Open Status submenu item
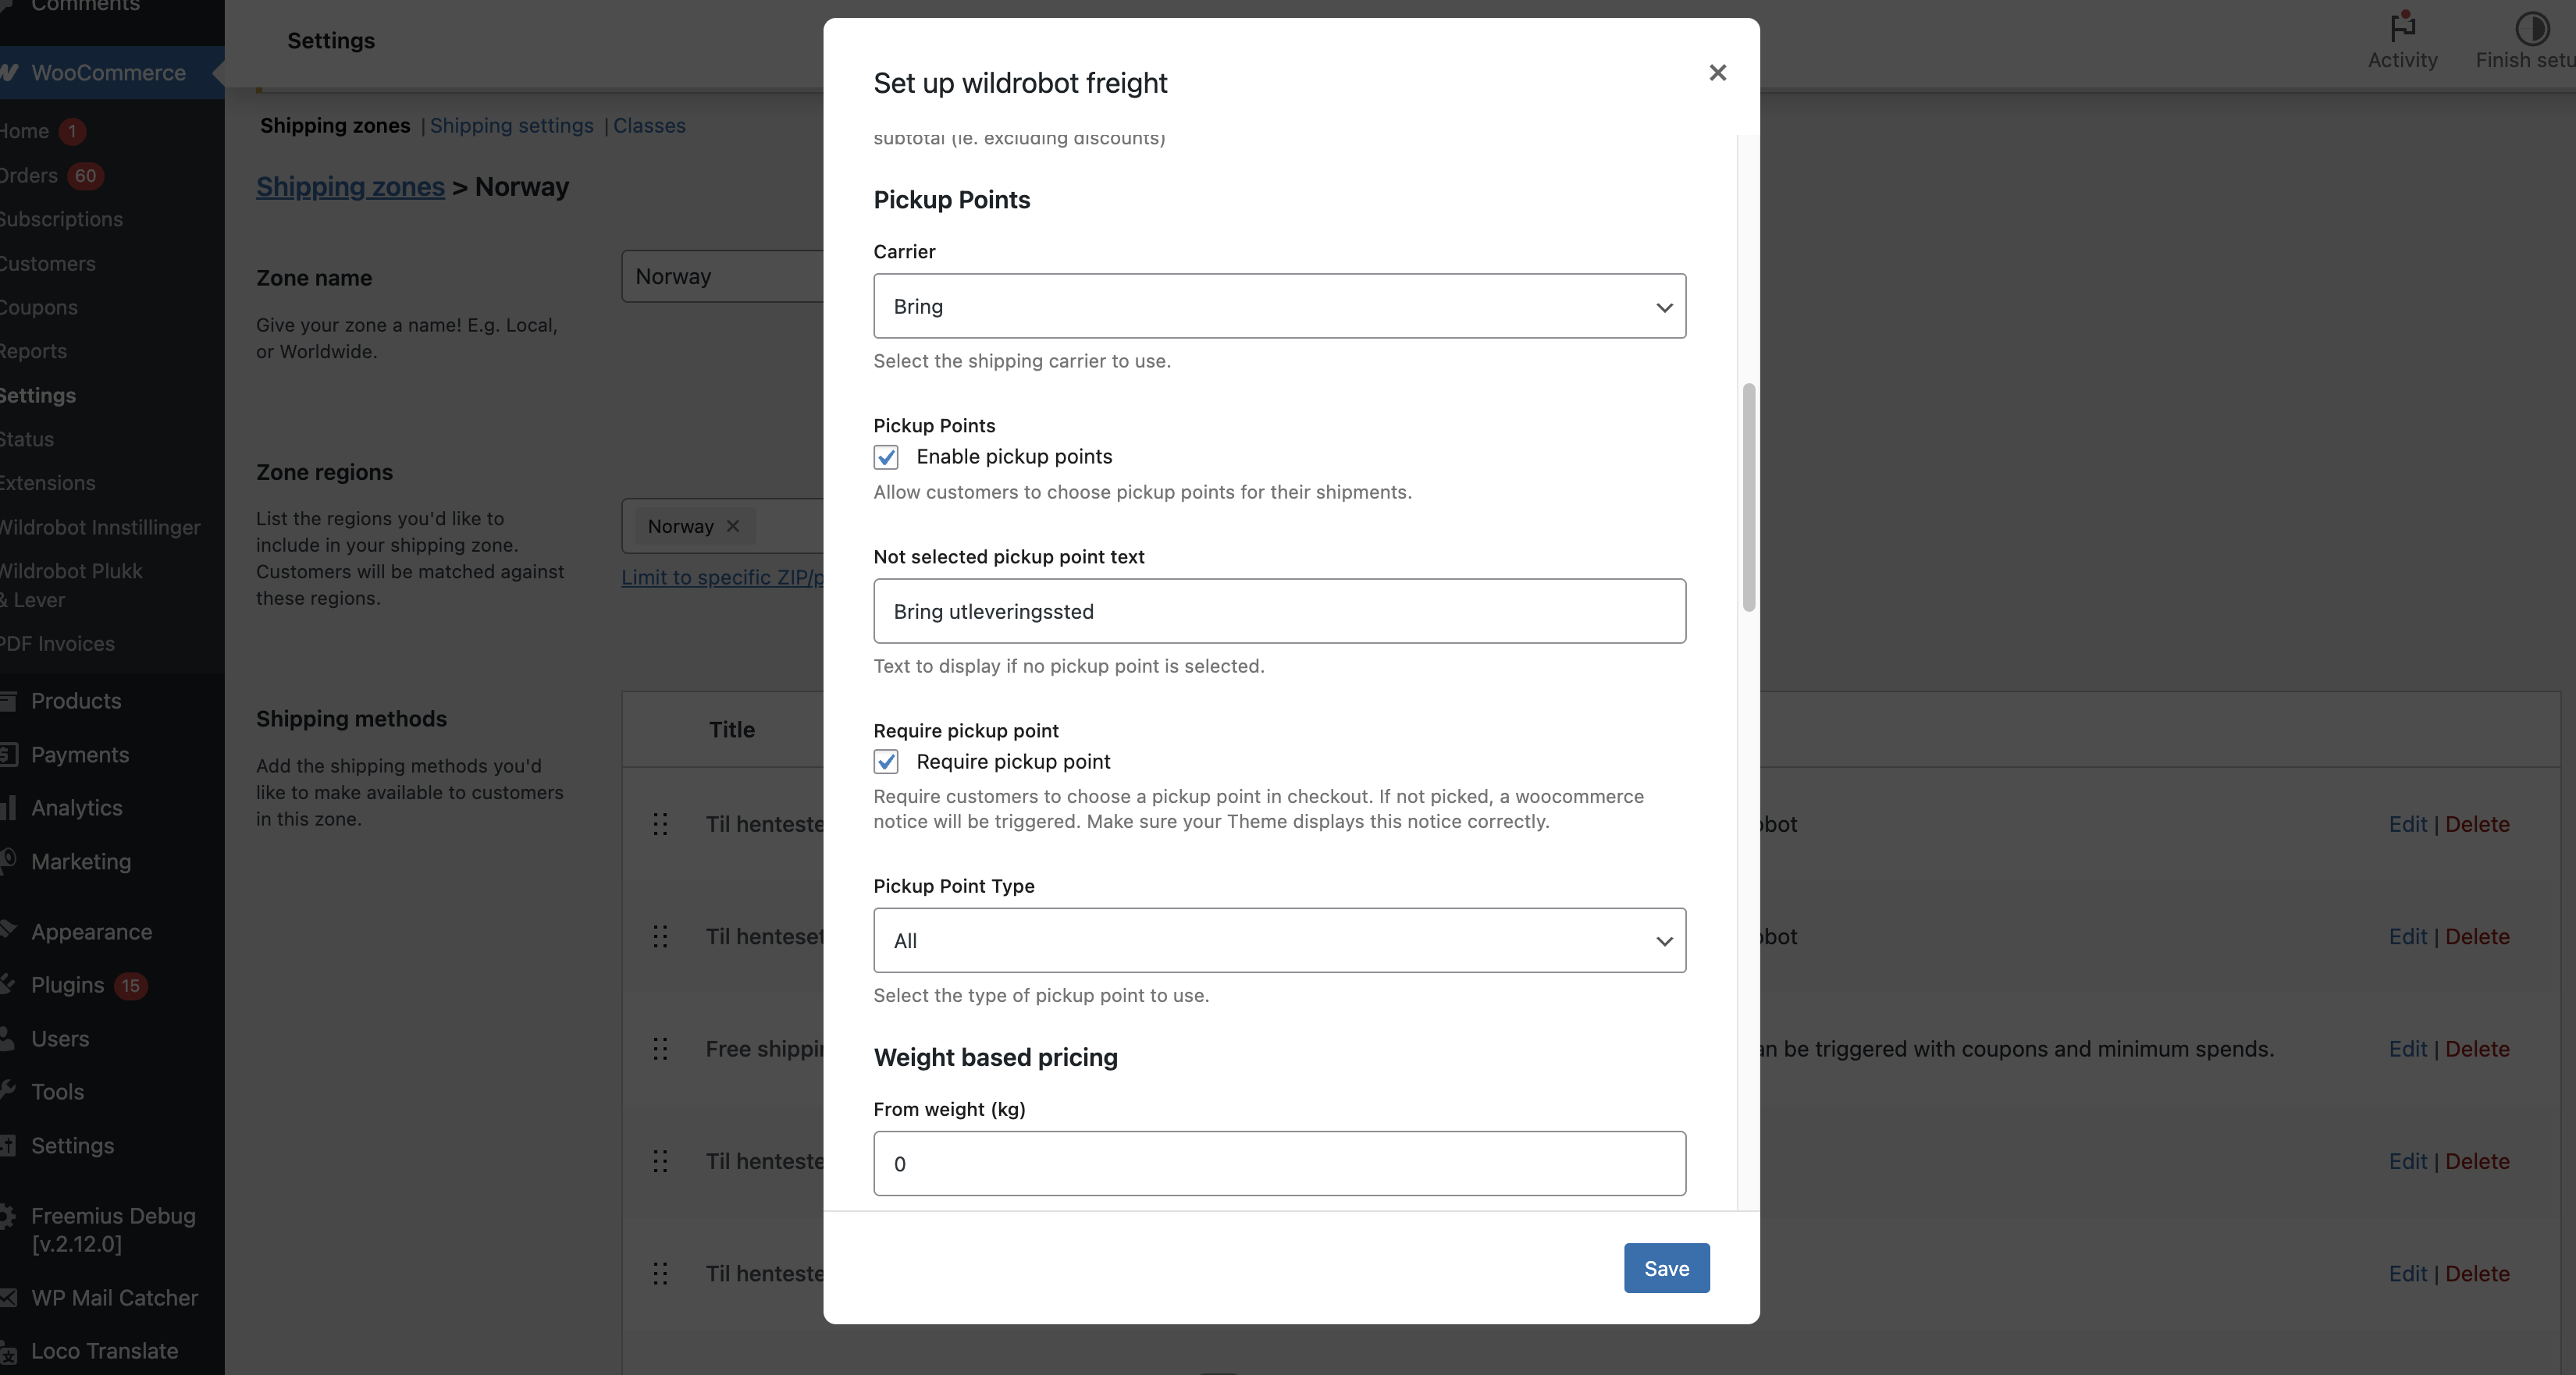 pyautogui.click(x=27, y=439)
